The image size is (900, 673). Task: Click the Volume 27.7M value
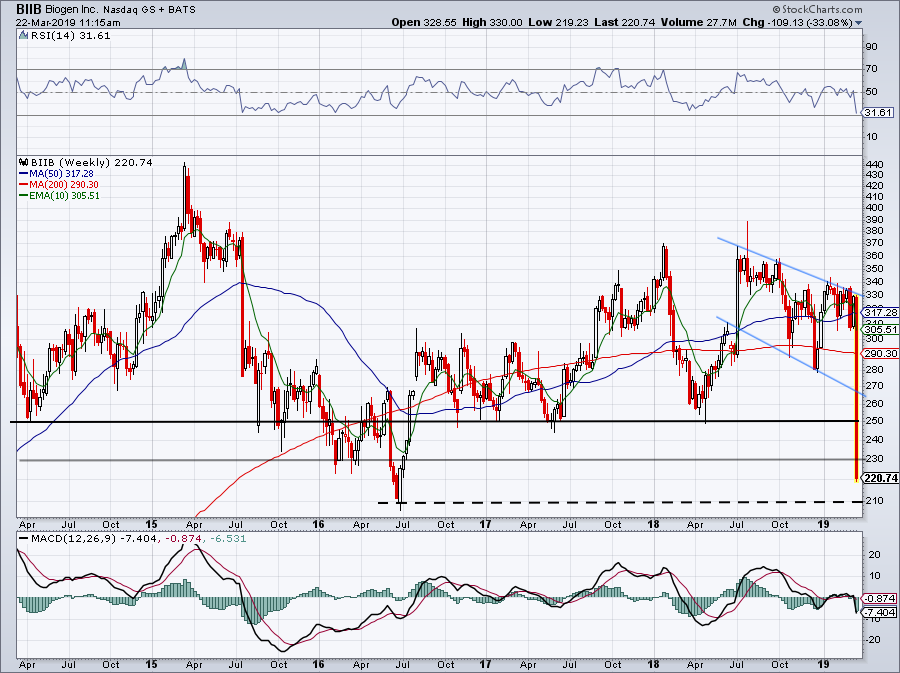pyautogui.click(x=699, y=22)
